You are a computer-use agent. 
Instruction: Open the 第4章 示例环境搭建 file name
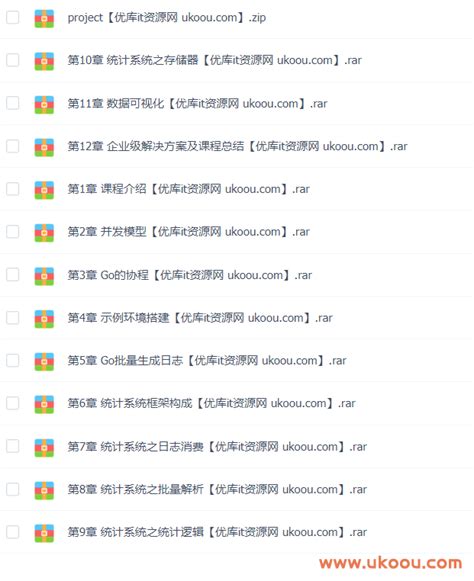tap(200, 318)
